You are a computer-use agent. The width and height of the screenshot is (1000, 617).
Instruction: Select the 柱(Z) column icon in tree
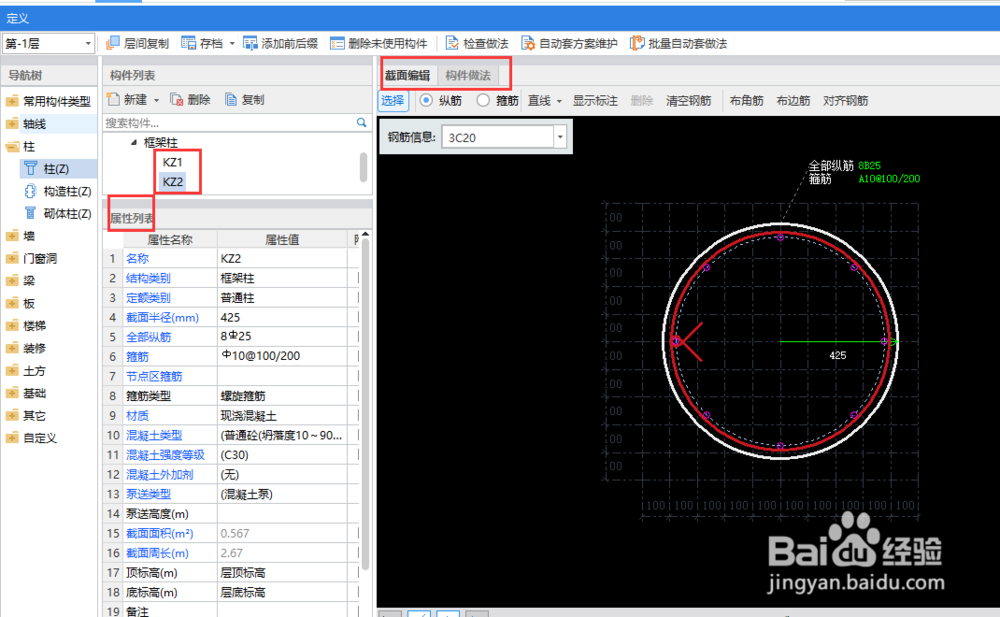point(30,168)
